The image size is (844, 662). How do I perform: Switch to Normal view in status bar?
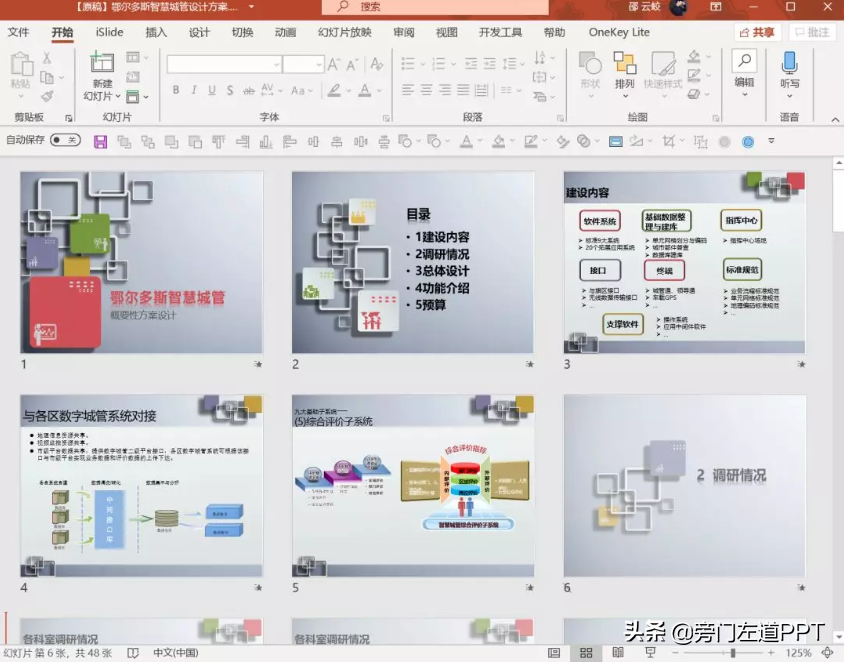point(554,653)
